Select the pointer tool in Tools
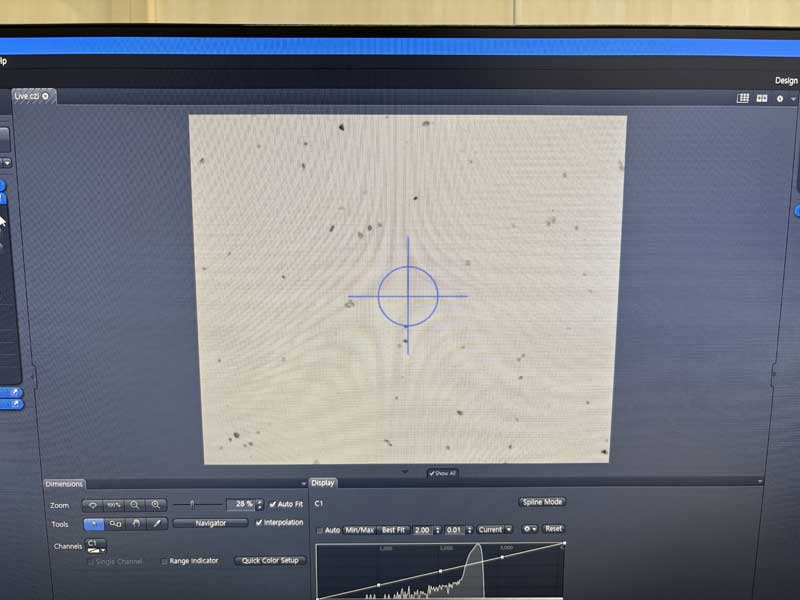 pos(93,523)
